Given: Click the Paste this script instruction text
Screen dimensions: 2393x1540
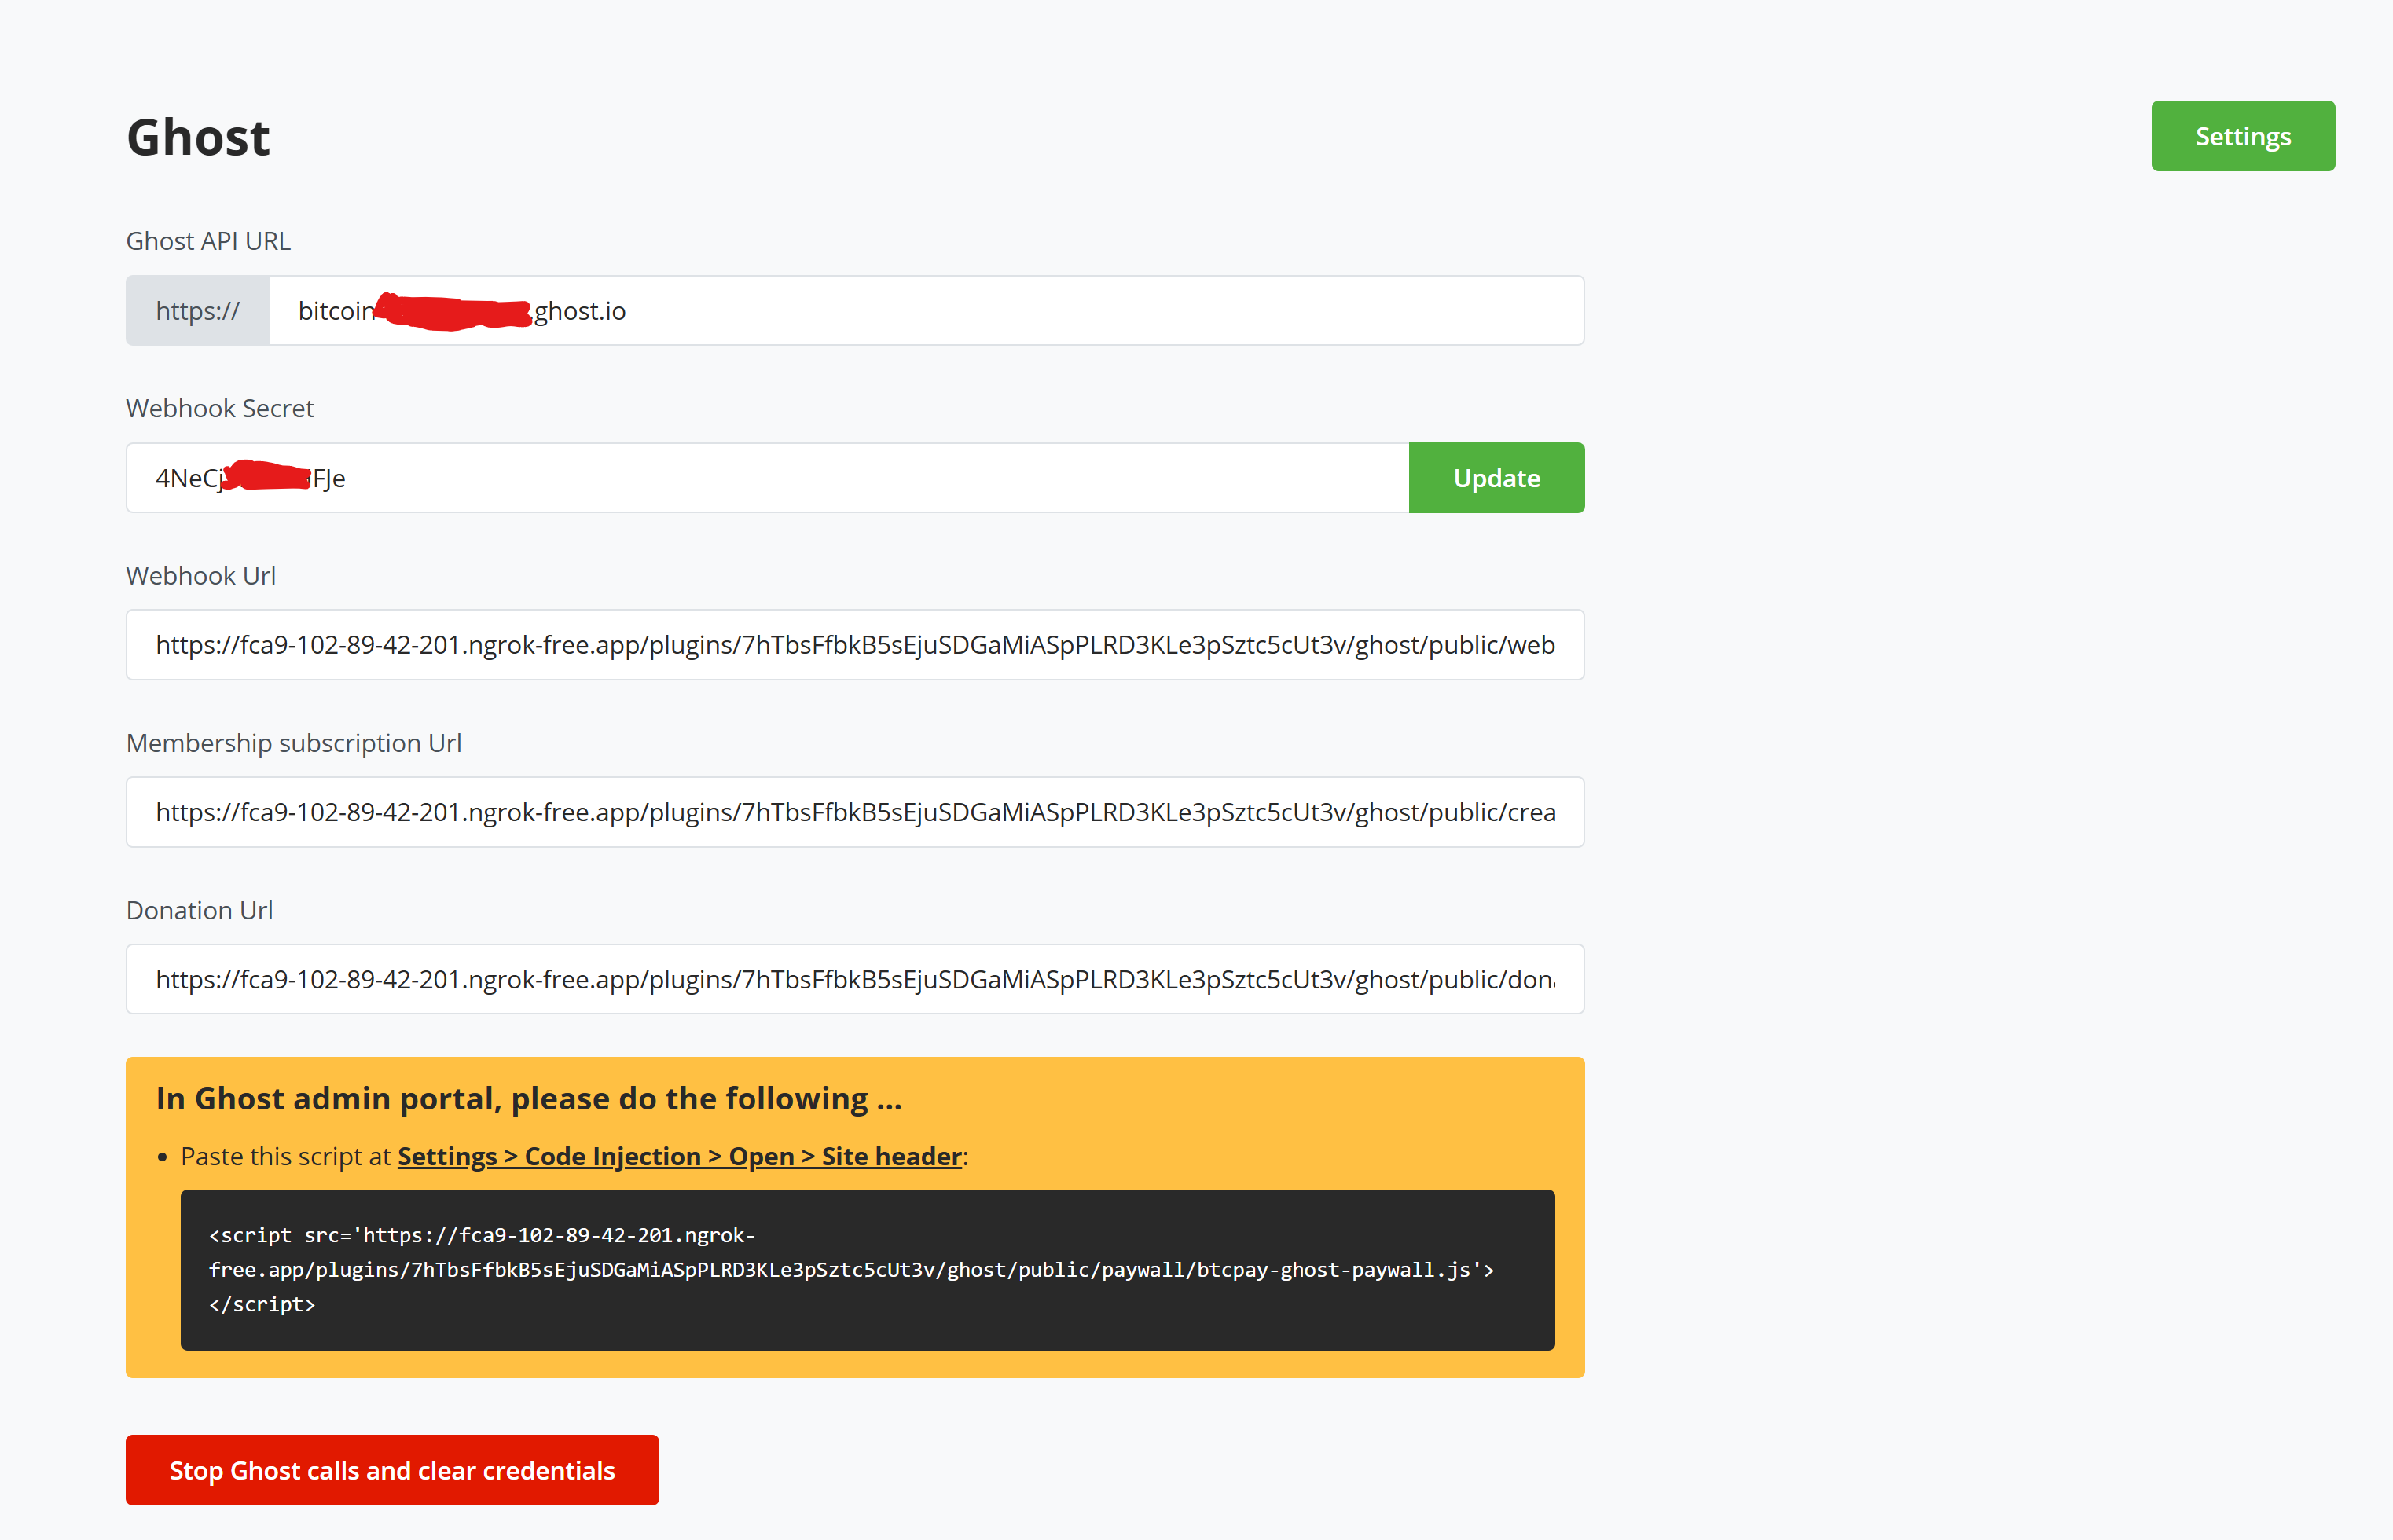Looking at the screenshot, I should point(573,1155).
